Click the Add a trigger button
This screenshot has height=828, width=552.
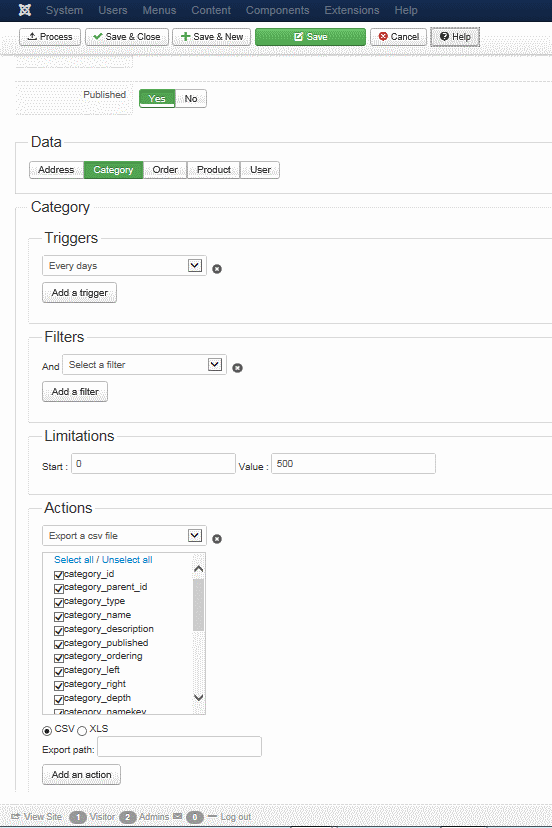(x=79, y=293)
